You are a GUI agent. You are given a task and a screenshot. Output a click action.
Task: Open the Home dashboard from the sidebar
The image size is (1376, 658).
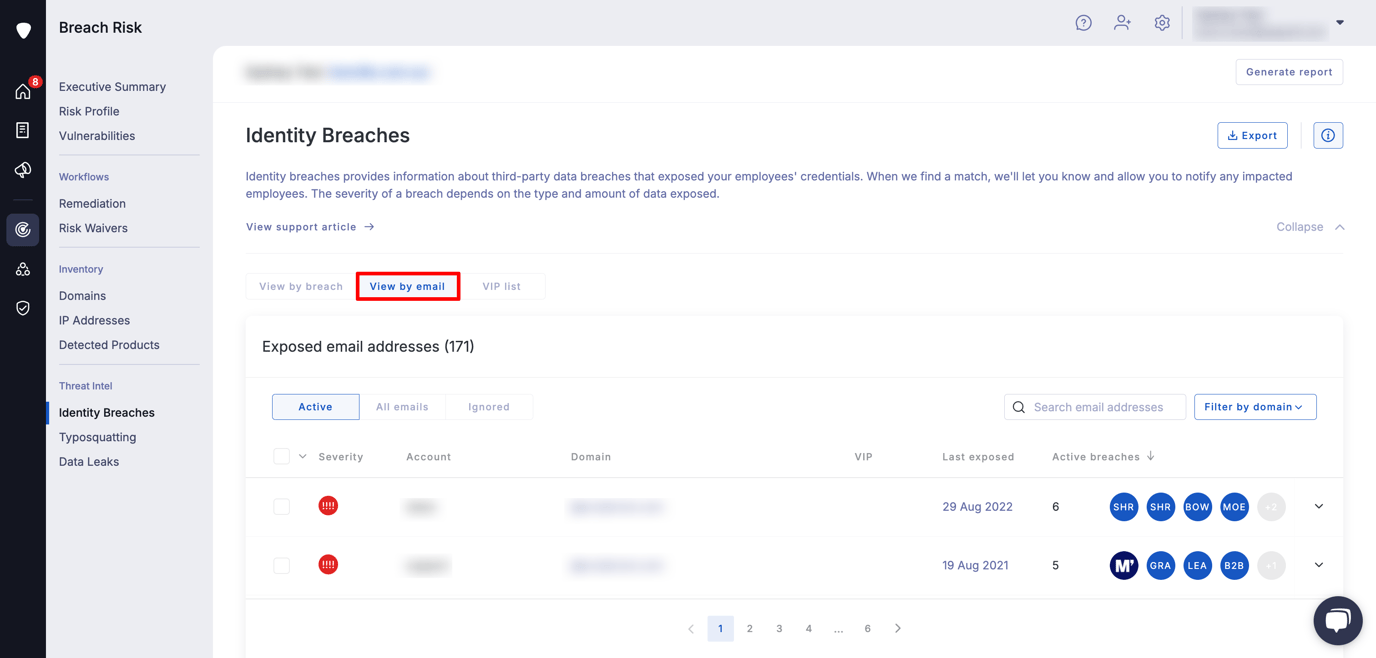tap(22, 90)
